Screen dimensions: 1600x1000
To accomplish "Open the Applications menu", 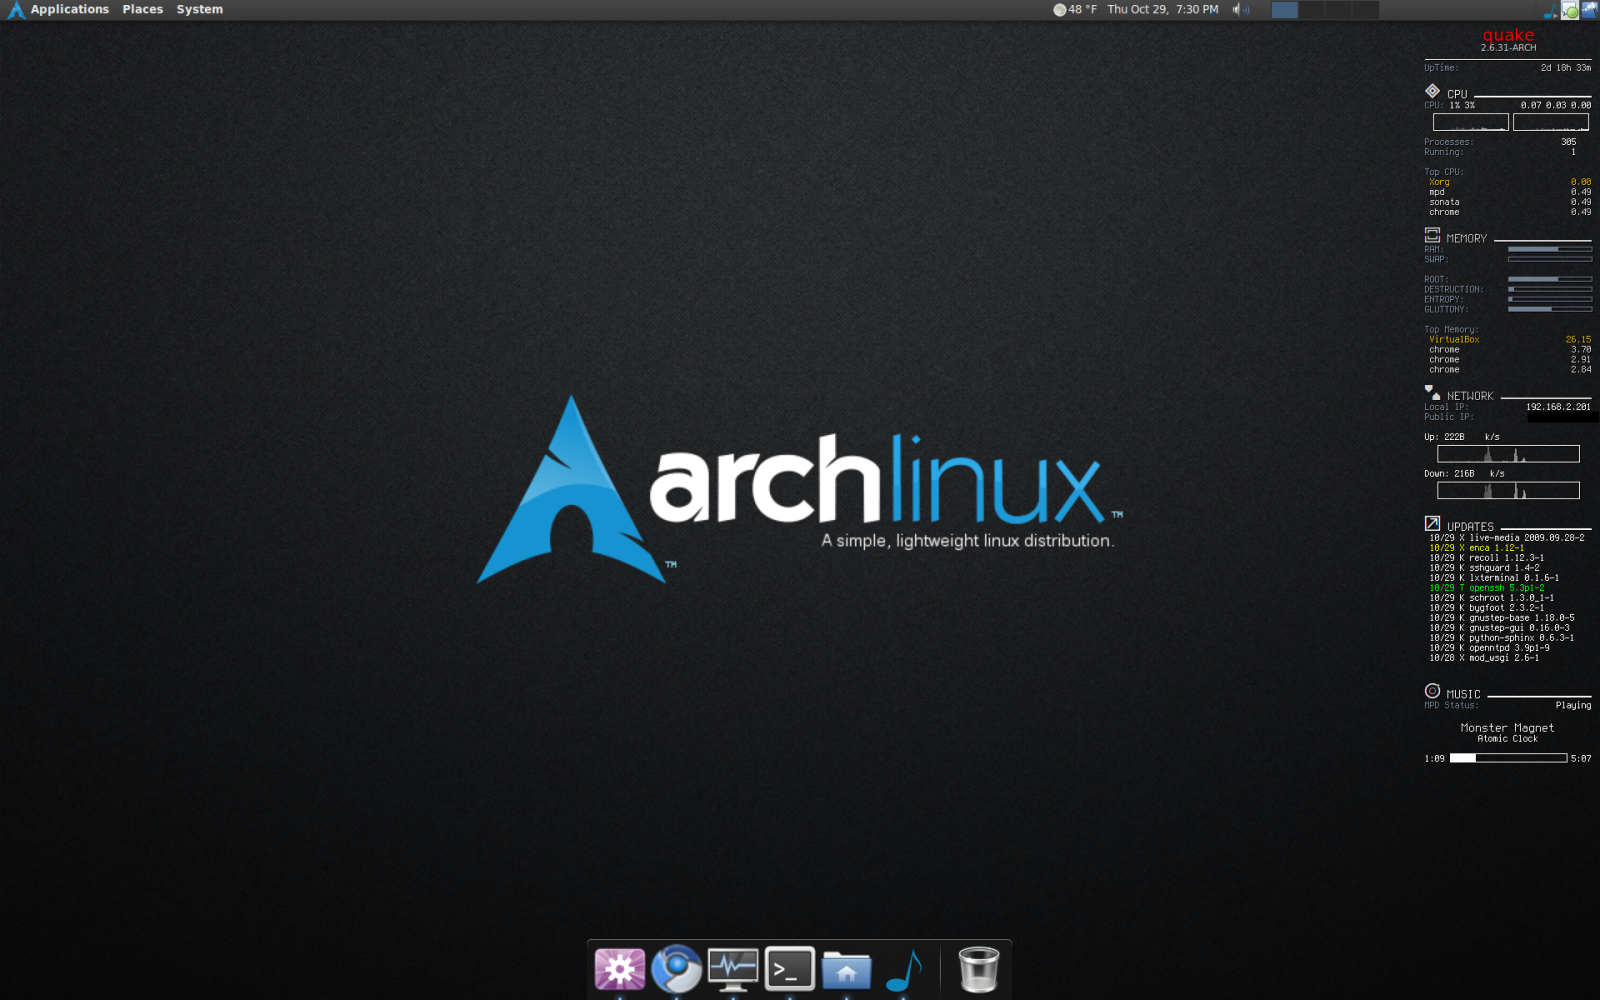I will click(x=70, y=10).
